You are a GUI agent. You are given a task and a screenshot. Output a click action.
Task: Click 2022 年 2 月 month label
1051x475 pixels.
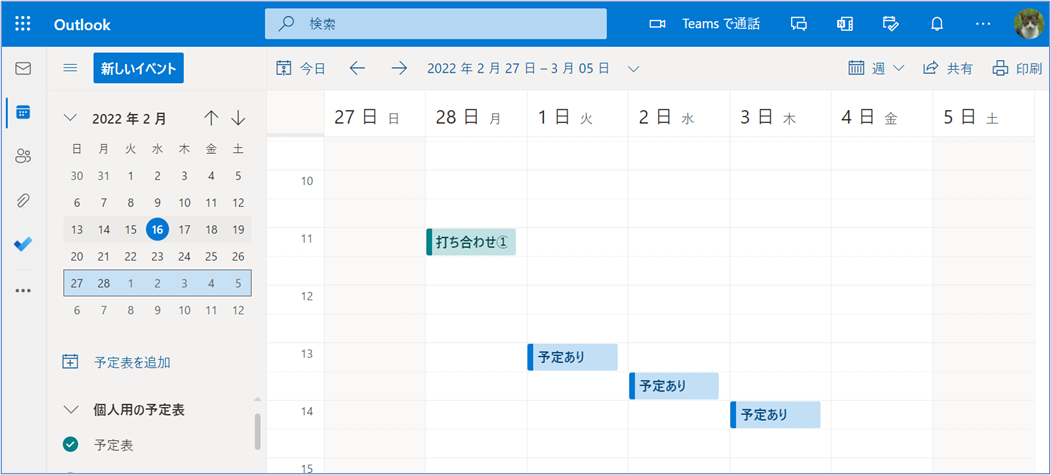tap(129, 119)
